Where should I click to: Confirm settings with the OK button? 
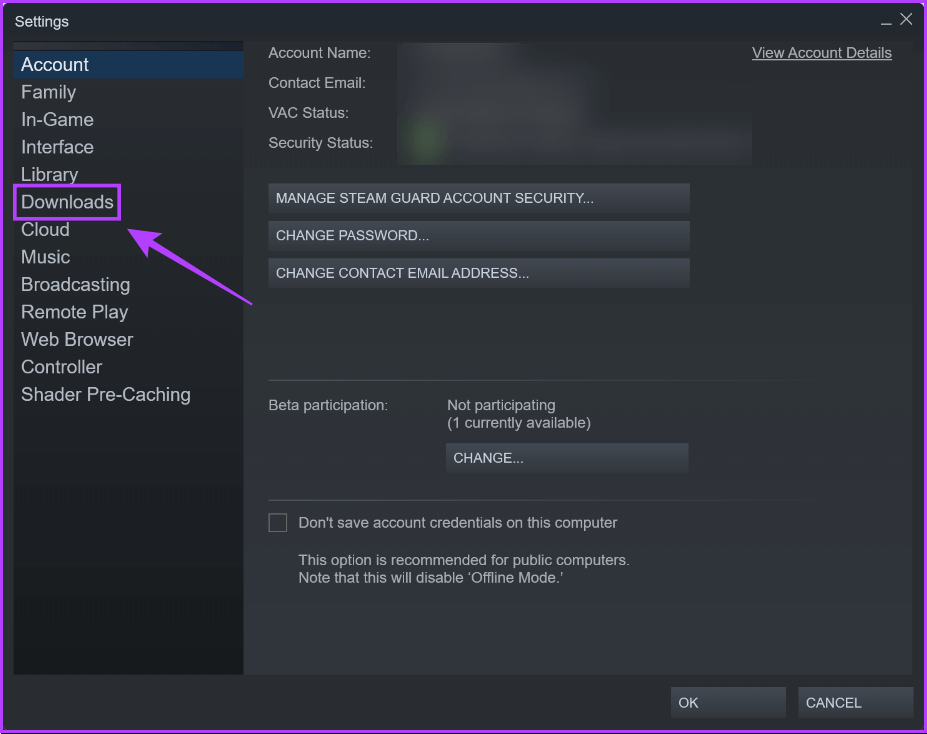[x=727, y=703]
